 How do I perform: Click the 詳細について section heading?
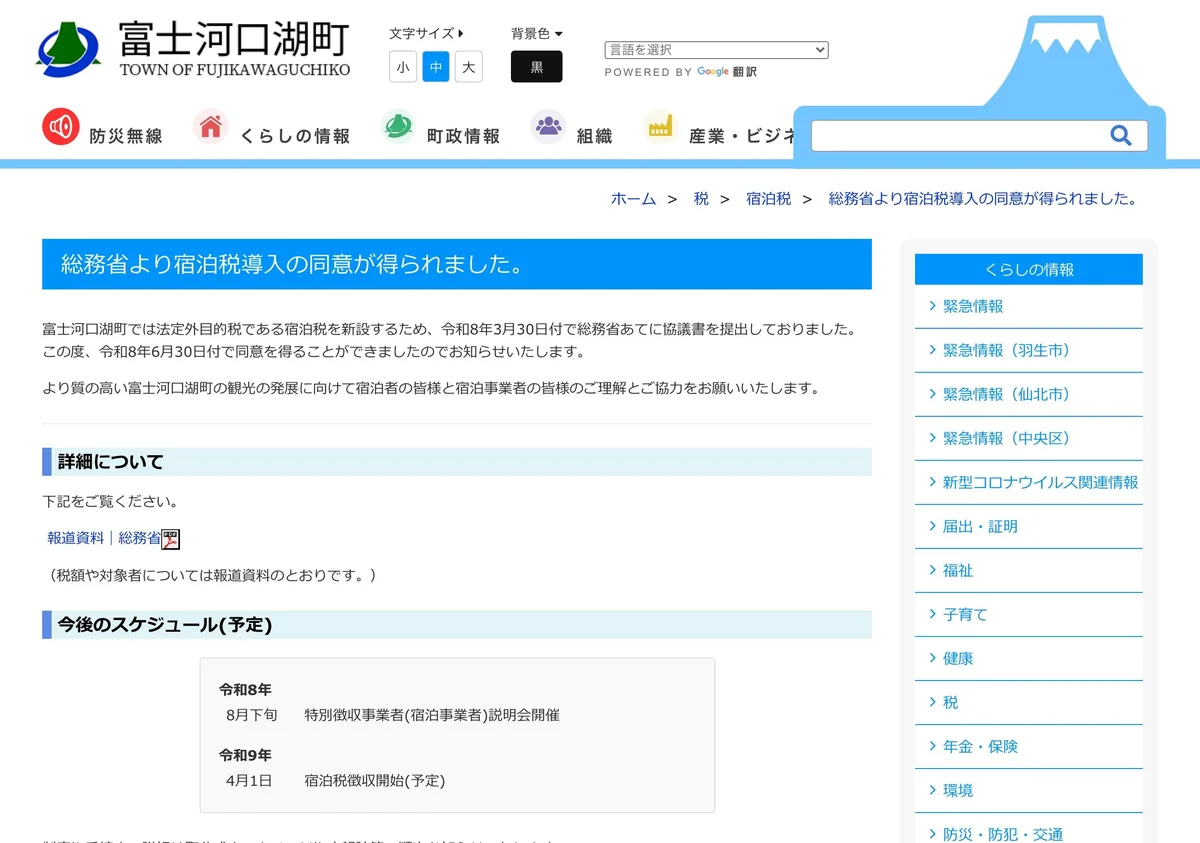click(110, 462)
